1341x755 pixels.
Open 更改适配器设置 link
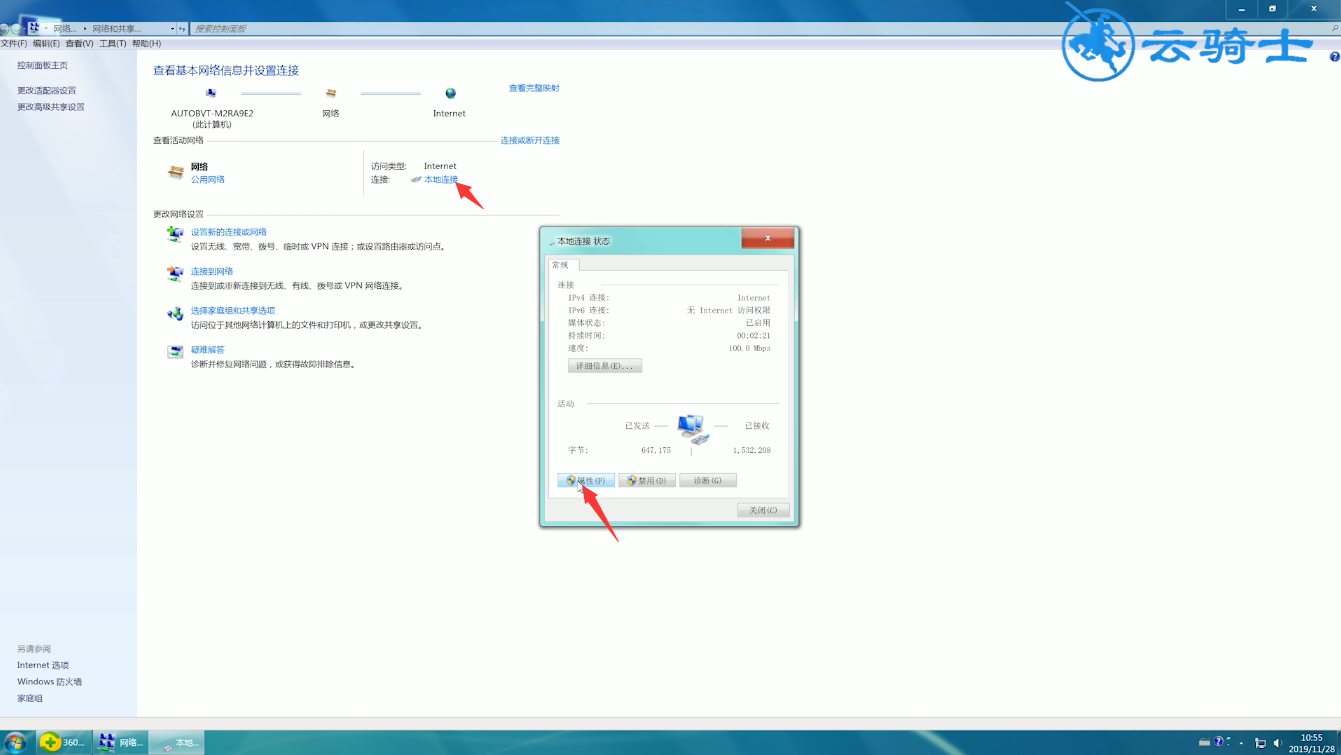coord(46,90)
